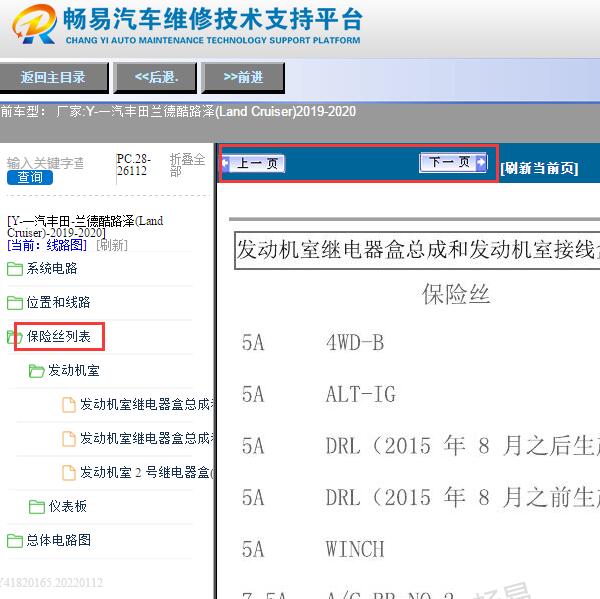The width and height of the screenshot is (600, 599).
Task: Click the 5A rating beside WINCH
Action: [253, 550]
